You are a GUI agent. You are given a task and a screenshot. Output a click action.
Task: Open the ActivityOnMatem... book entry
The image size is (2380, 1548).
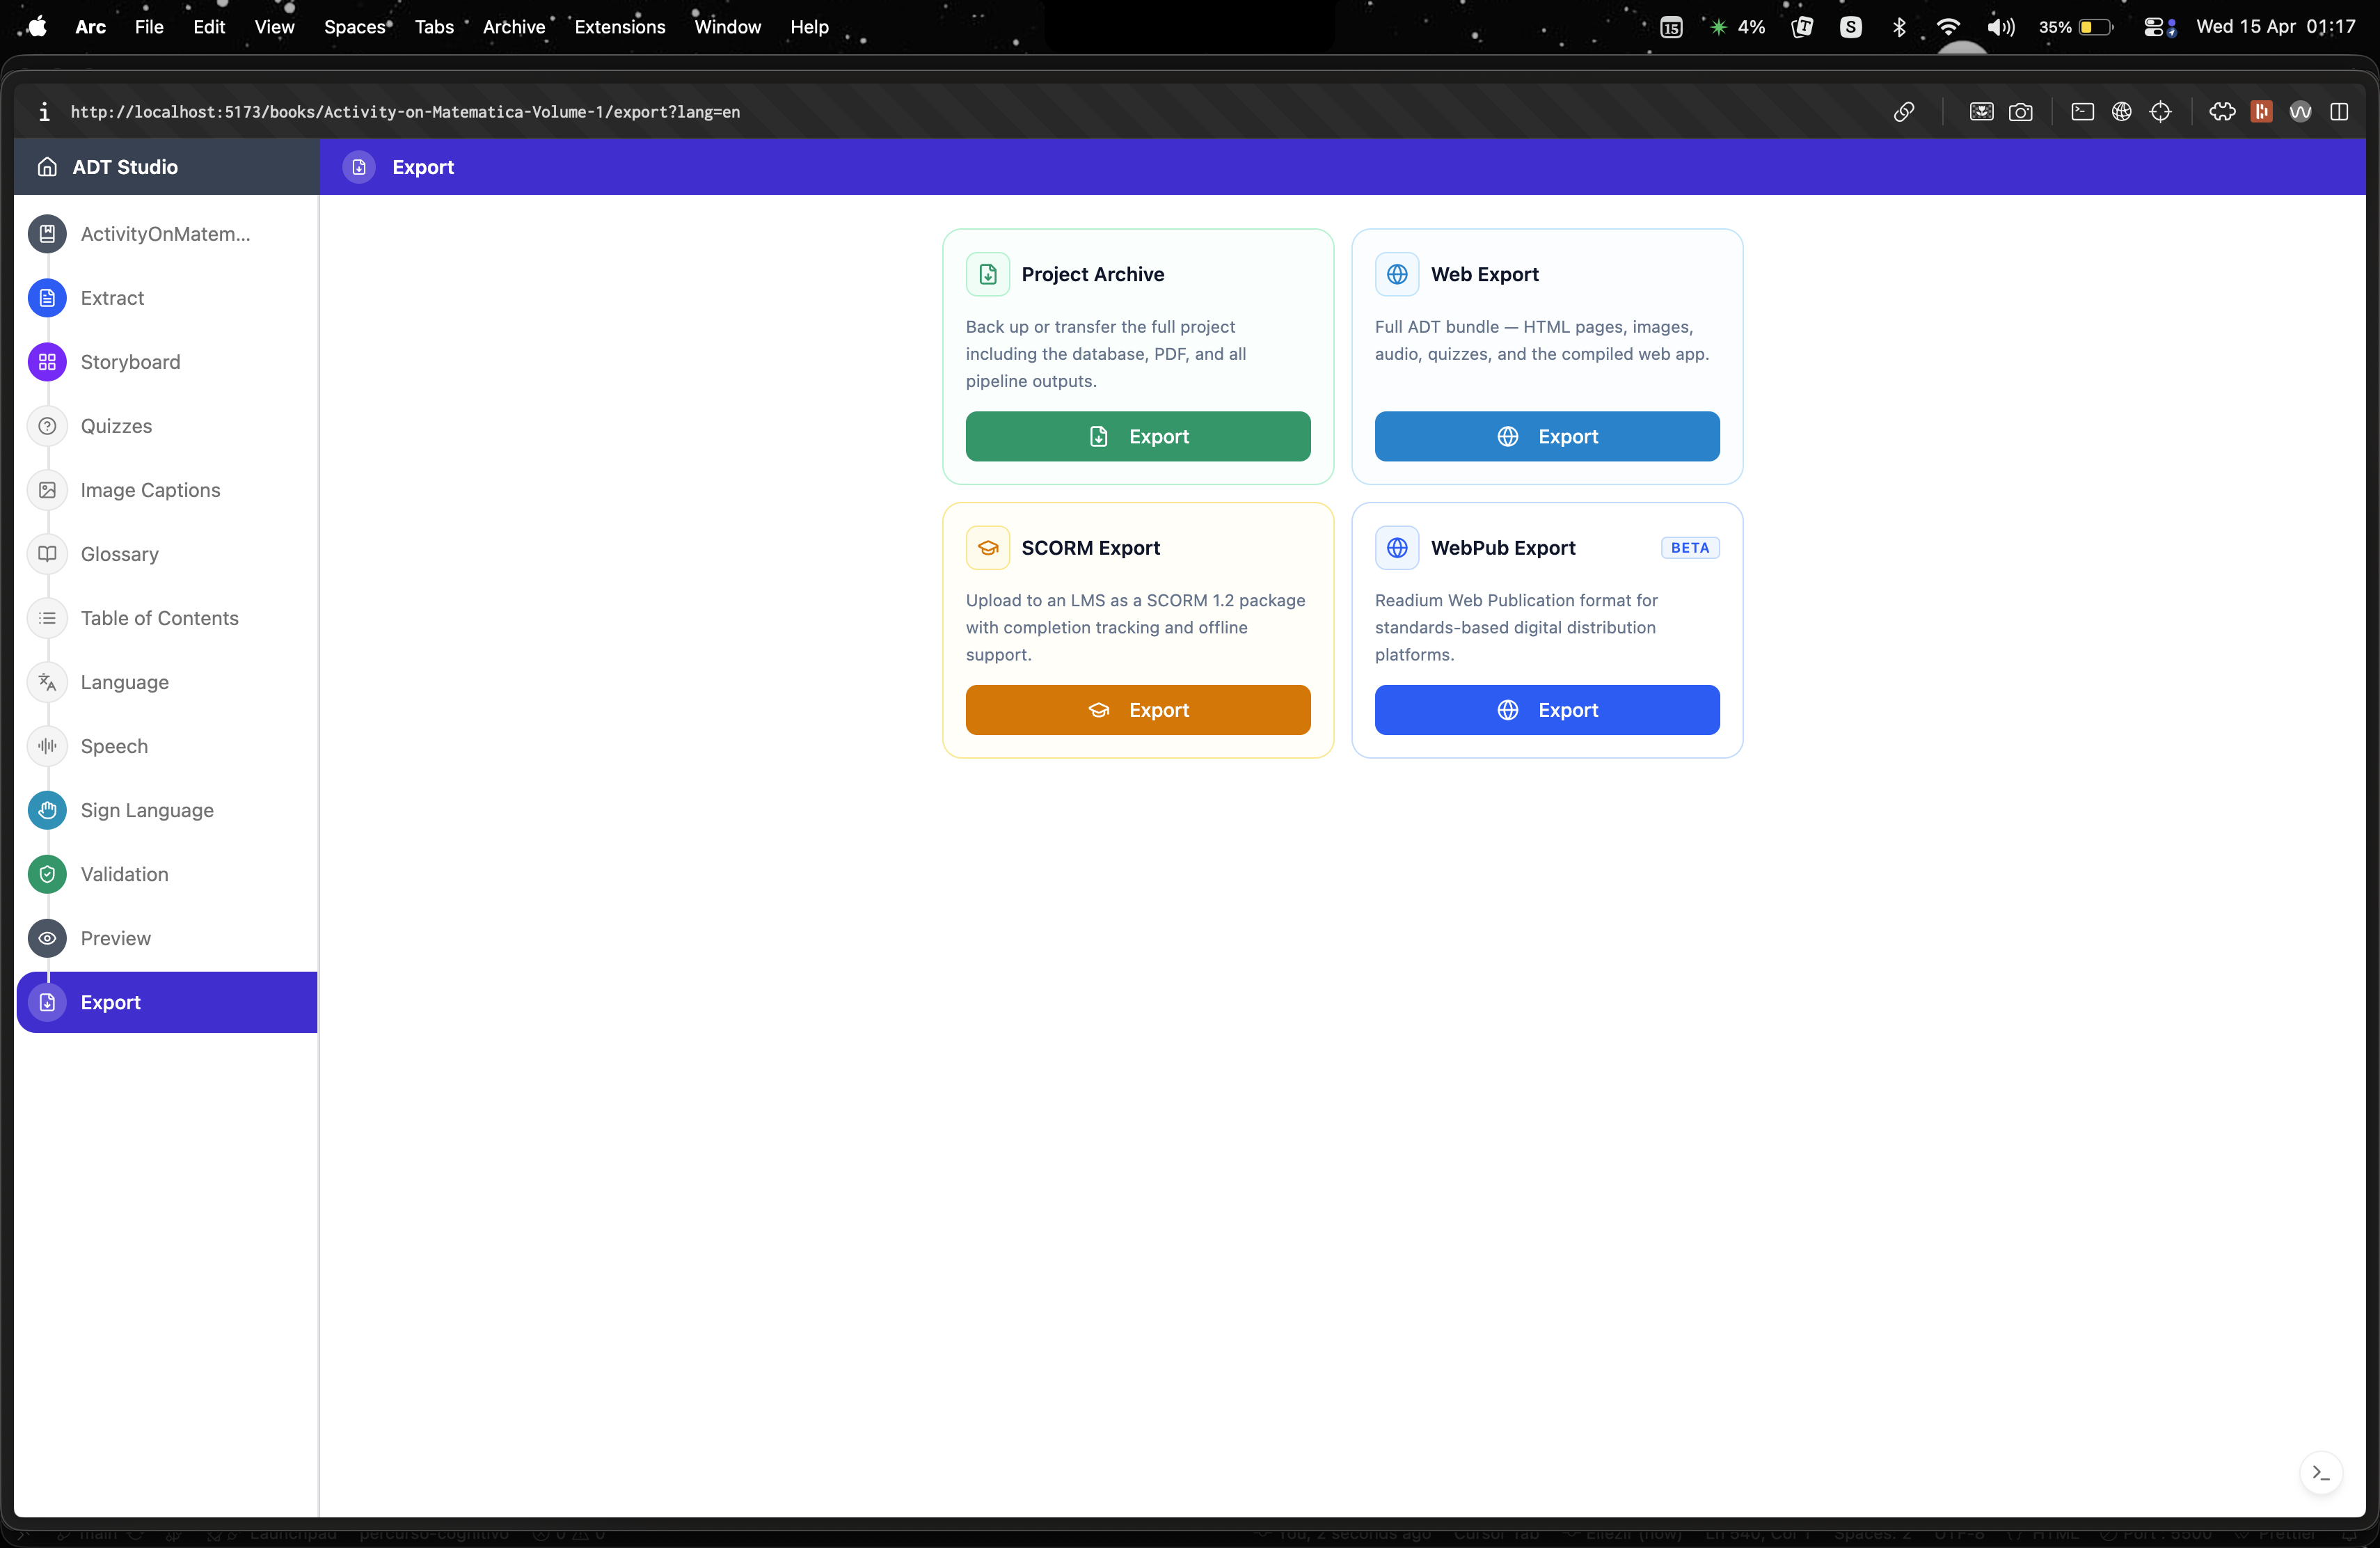coord(167,234)
